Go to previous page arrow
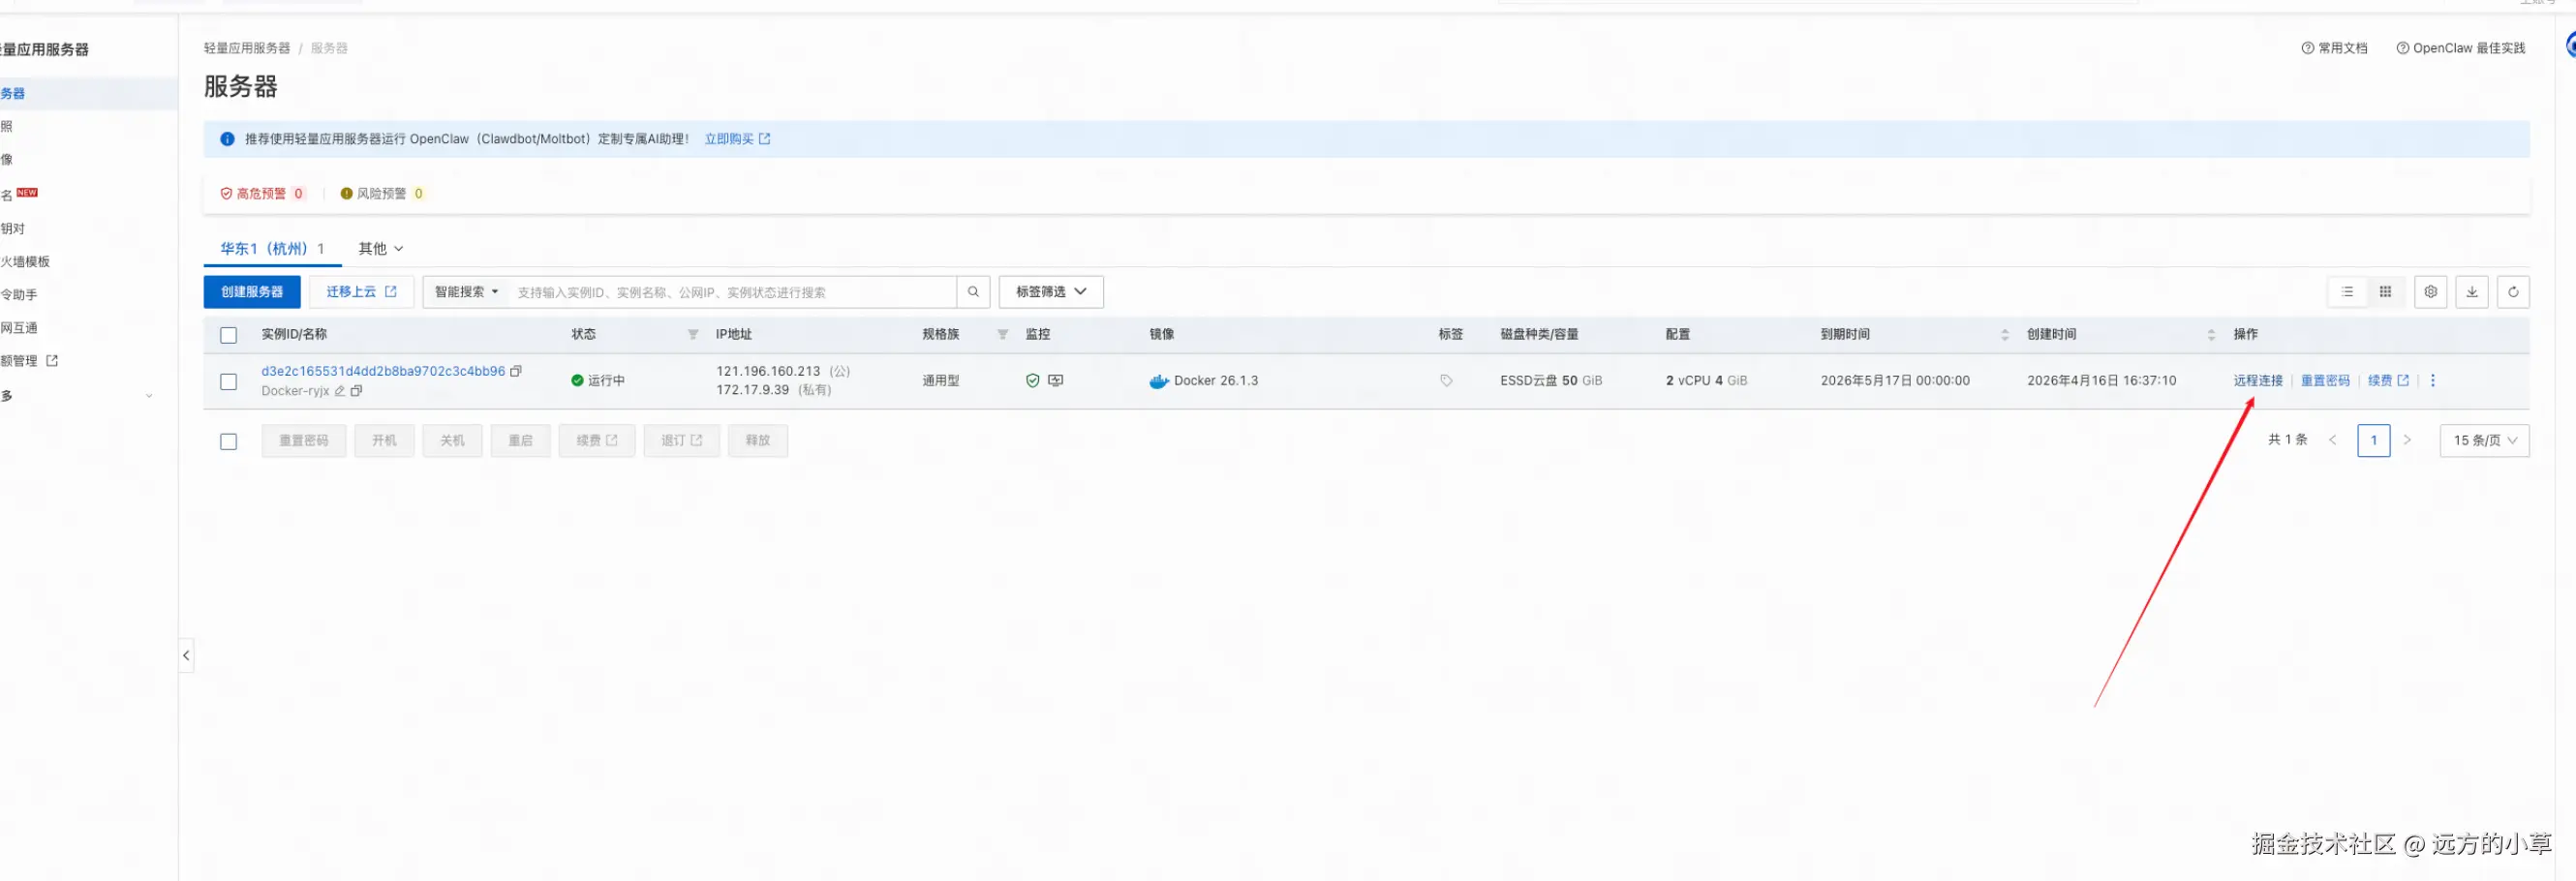Image resolution: width=2576 pixels, height=881 pixels. [2333, 441]
